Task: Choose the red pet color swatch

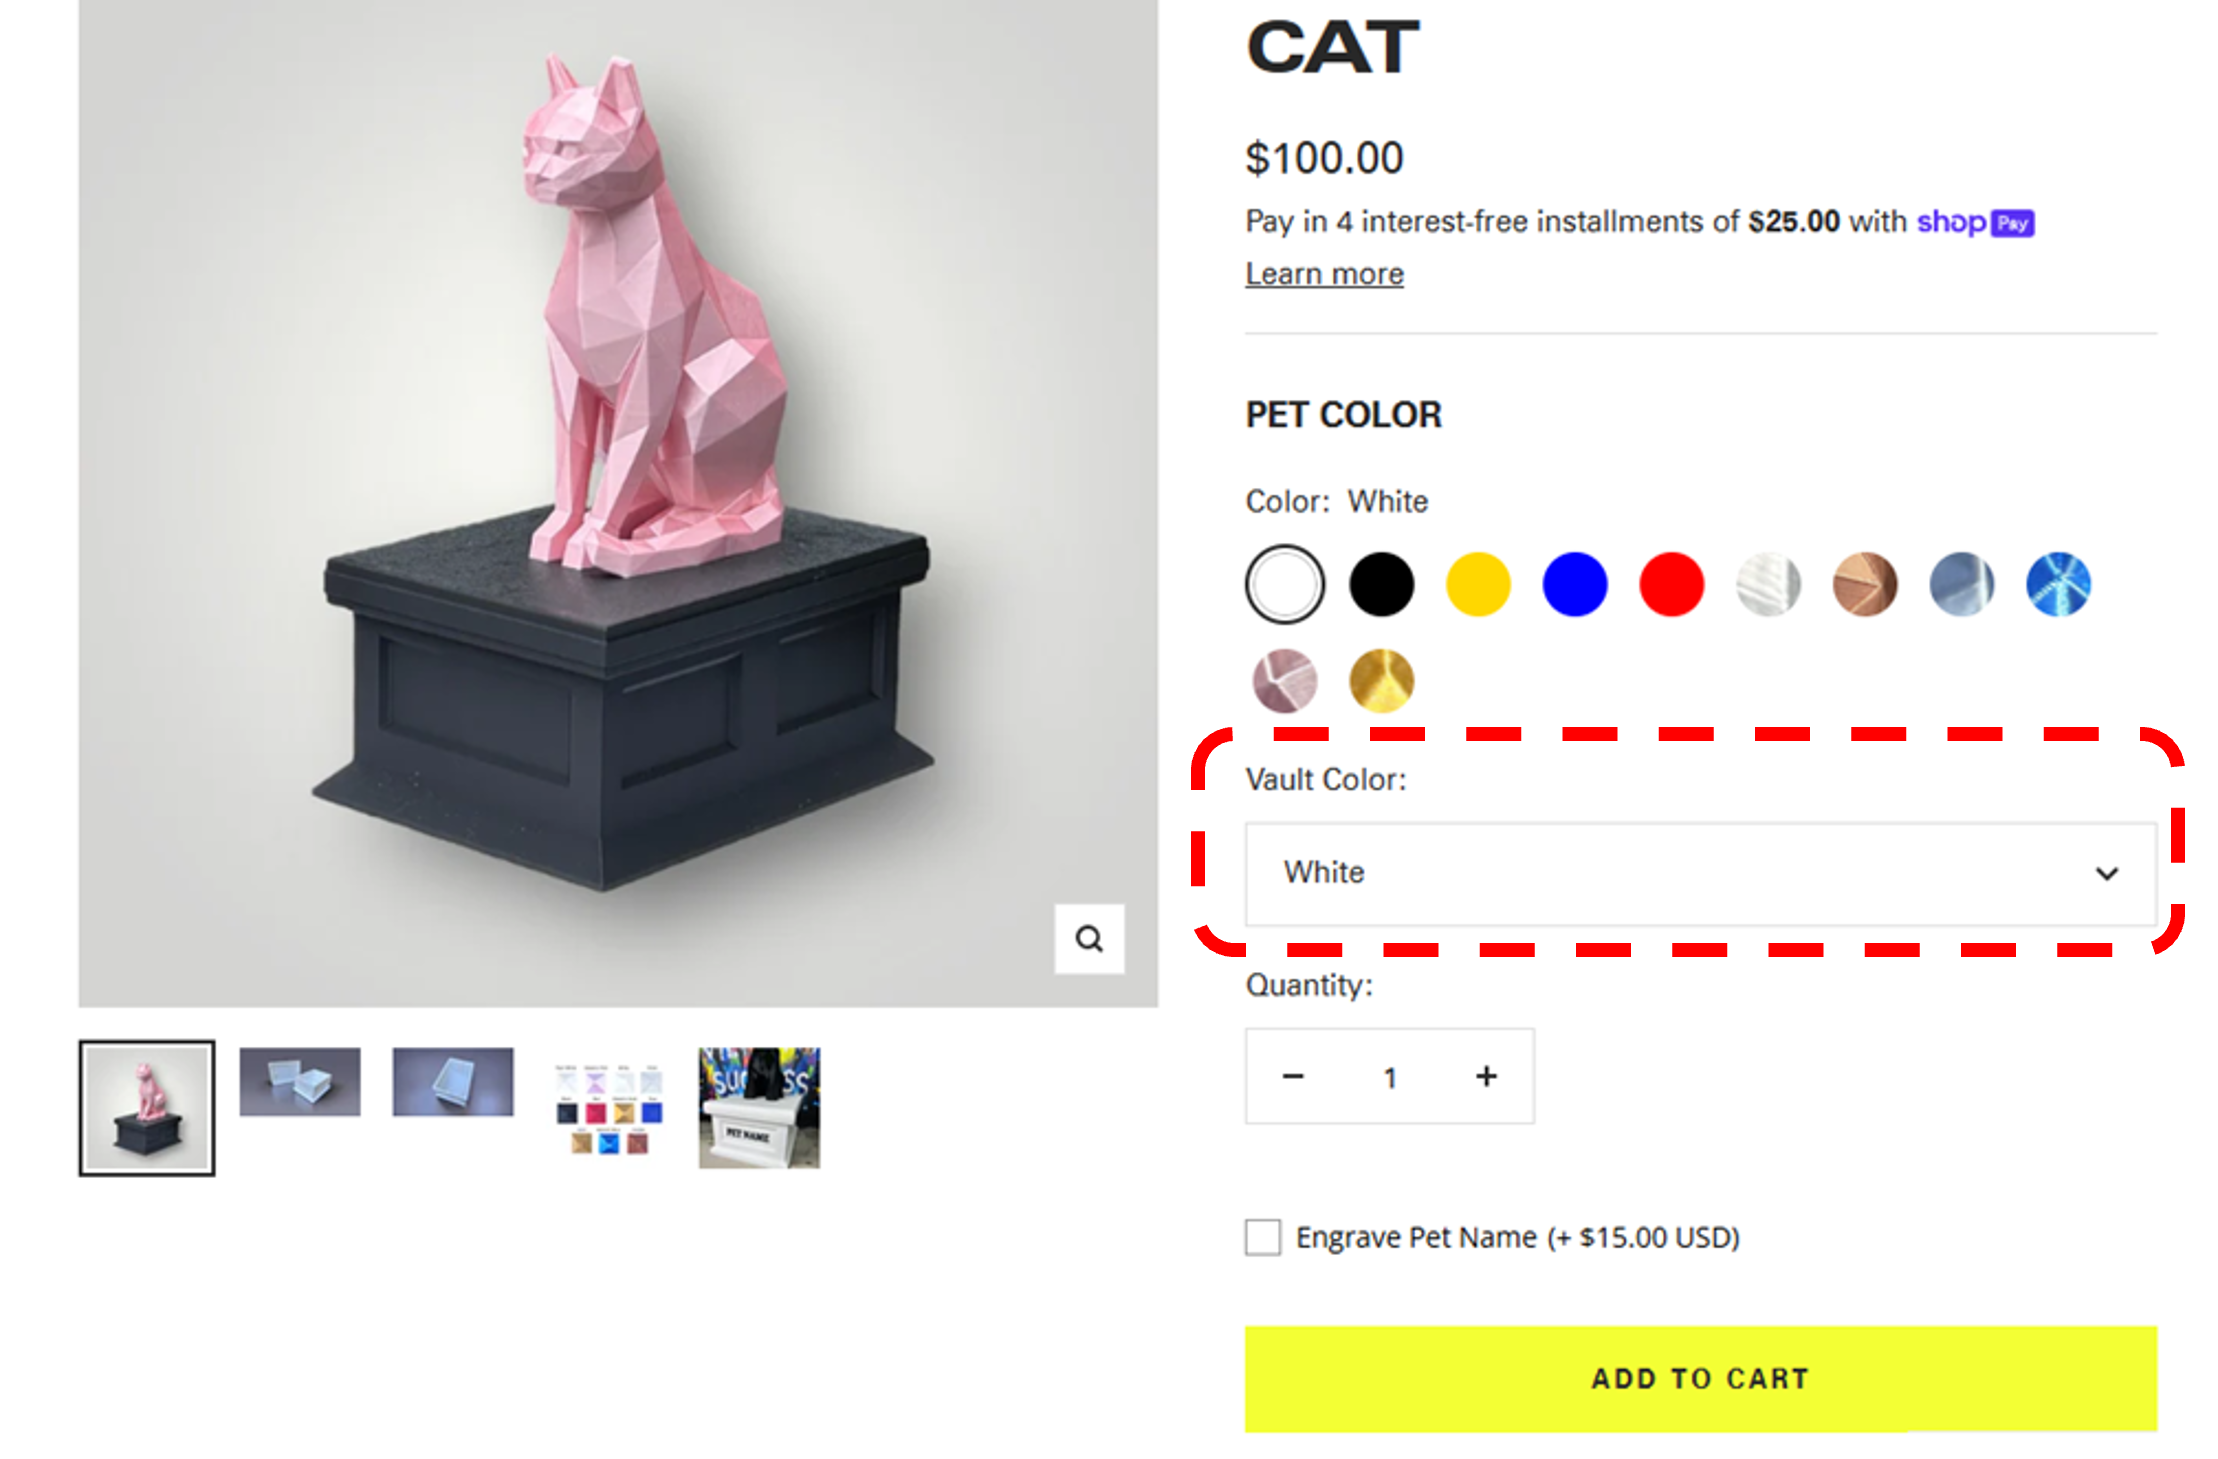Action: 1671,584
